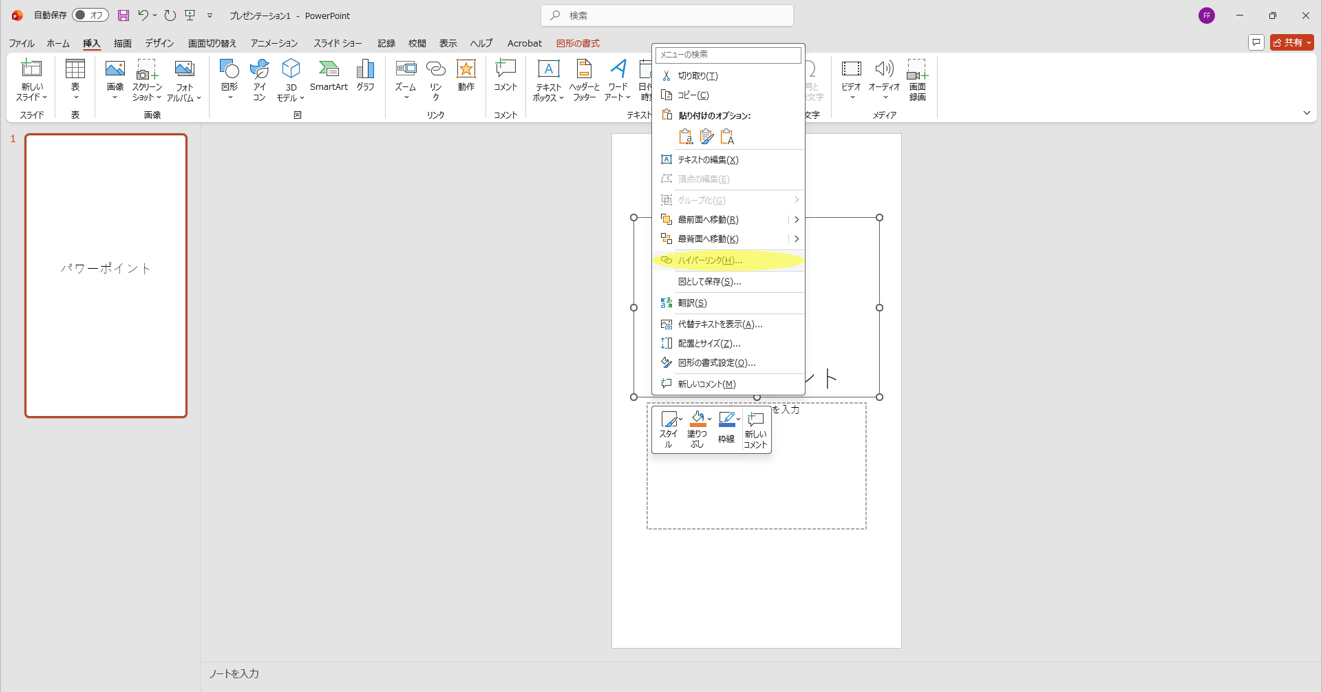
Task: Insert a chart using グラフ icon
Action: pos(365,75)
